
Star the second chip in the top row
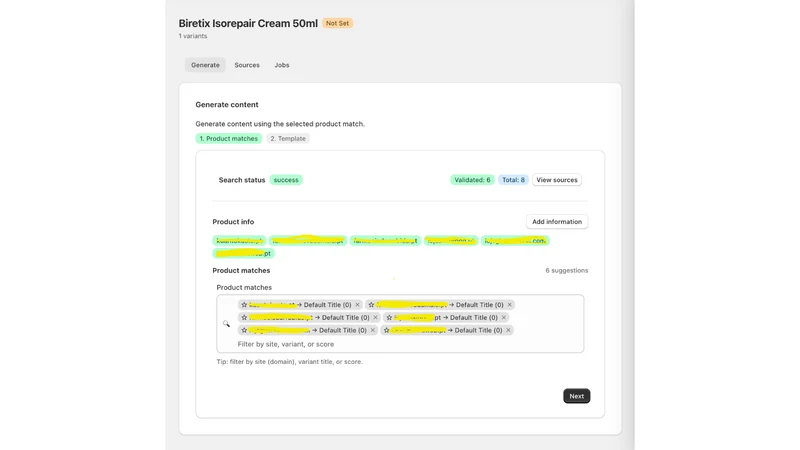[371, 305]
